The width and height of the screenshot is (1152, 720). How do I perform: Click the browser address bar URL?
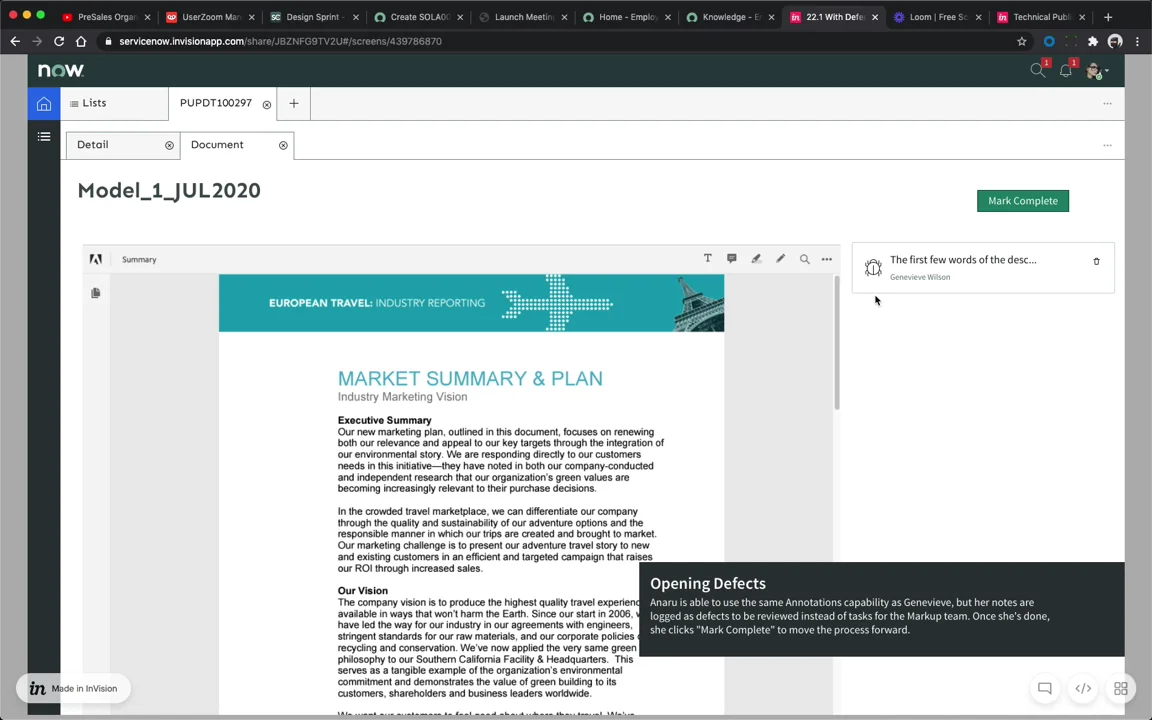(280, 41)
